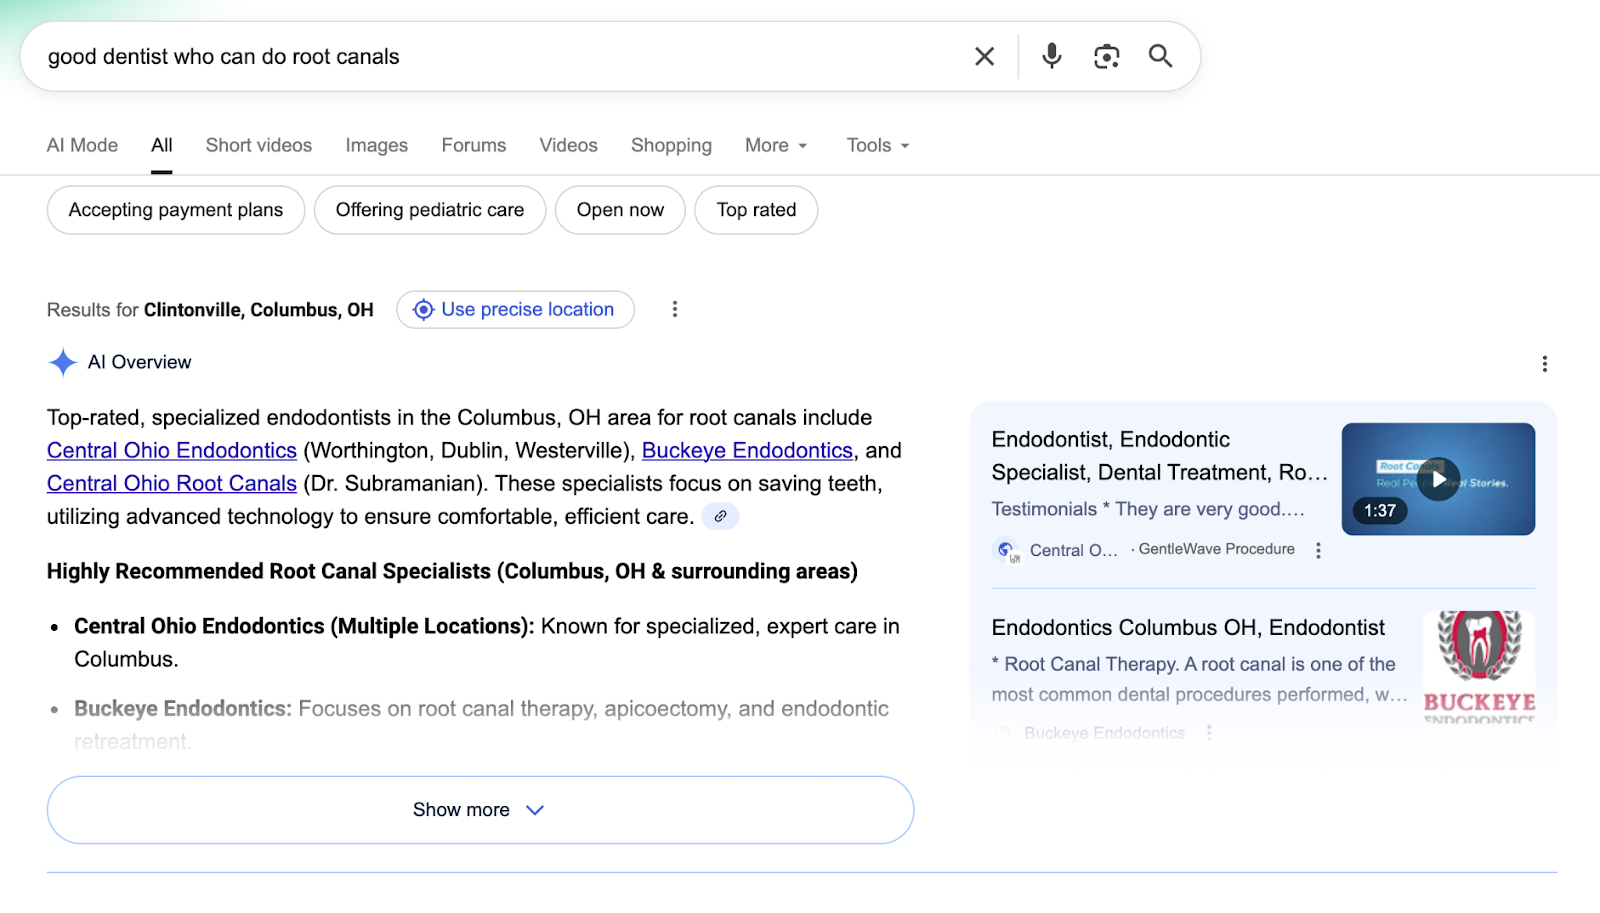This screenshot has height=913, width=1600.
Task: Click inside the search query field
Action: pos(500,57)
